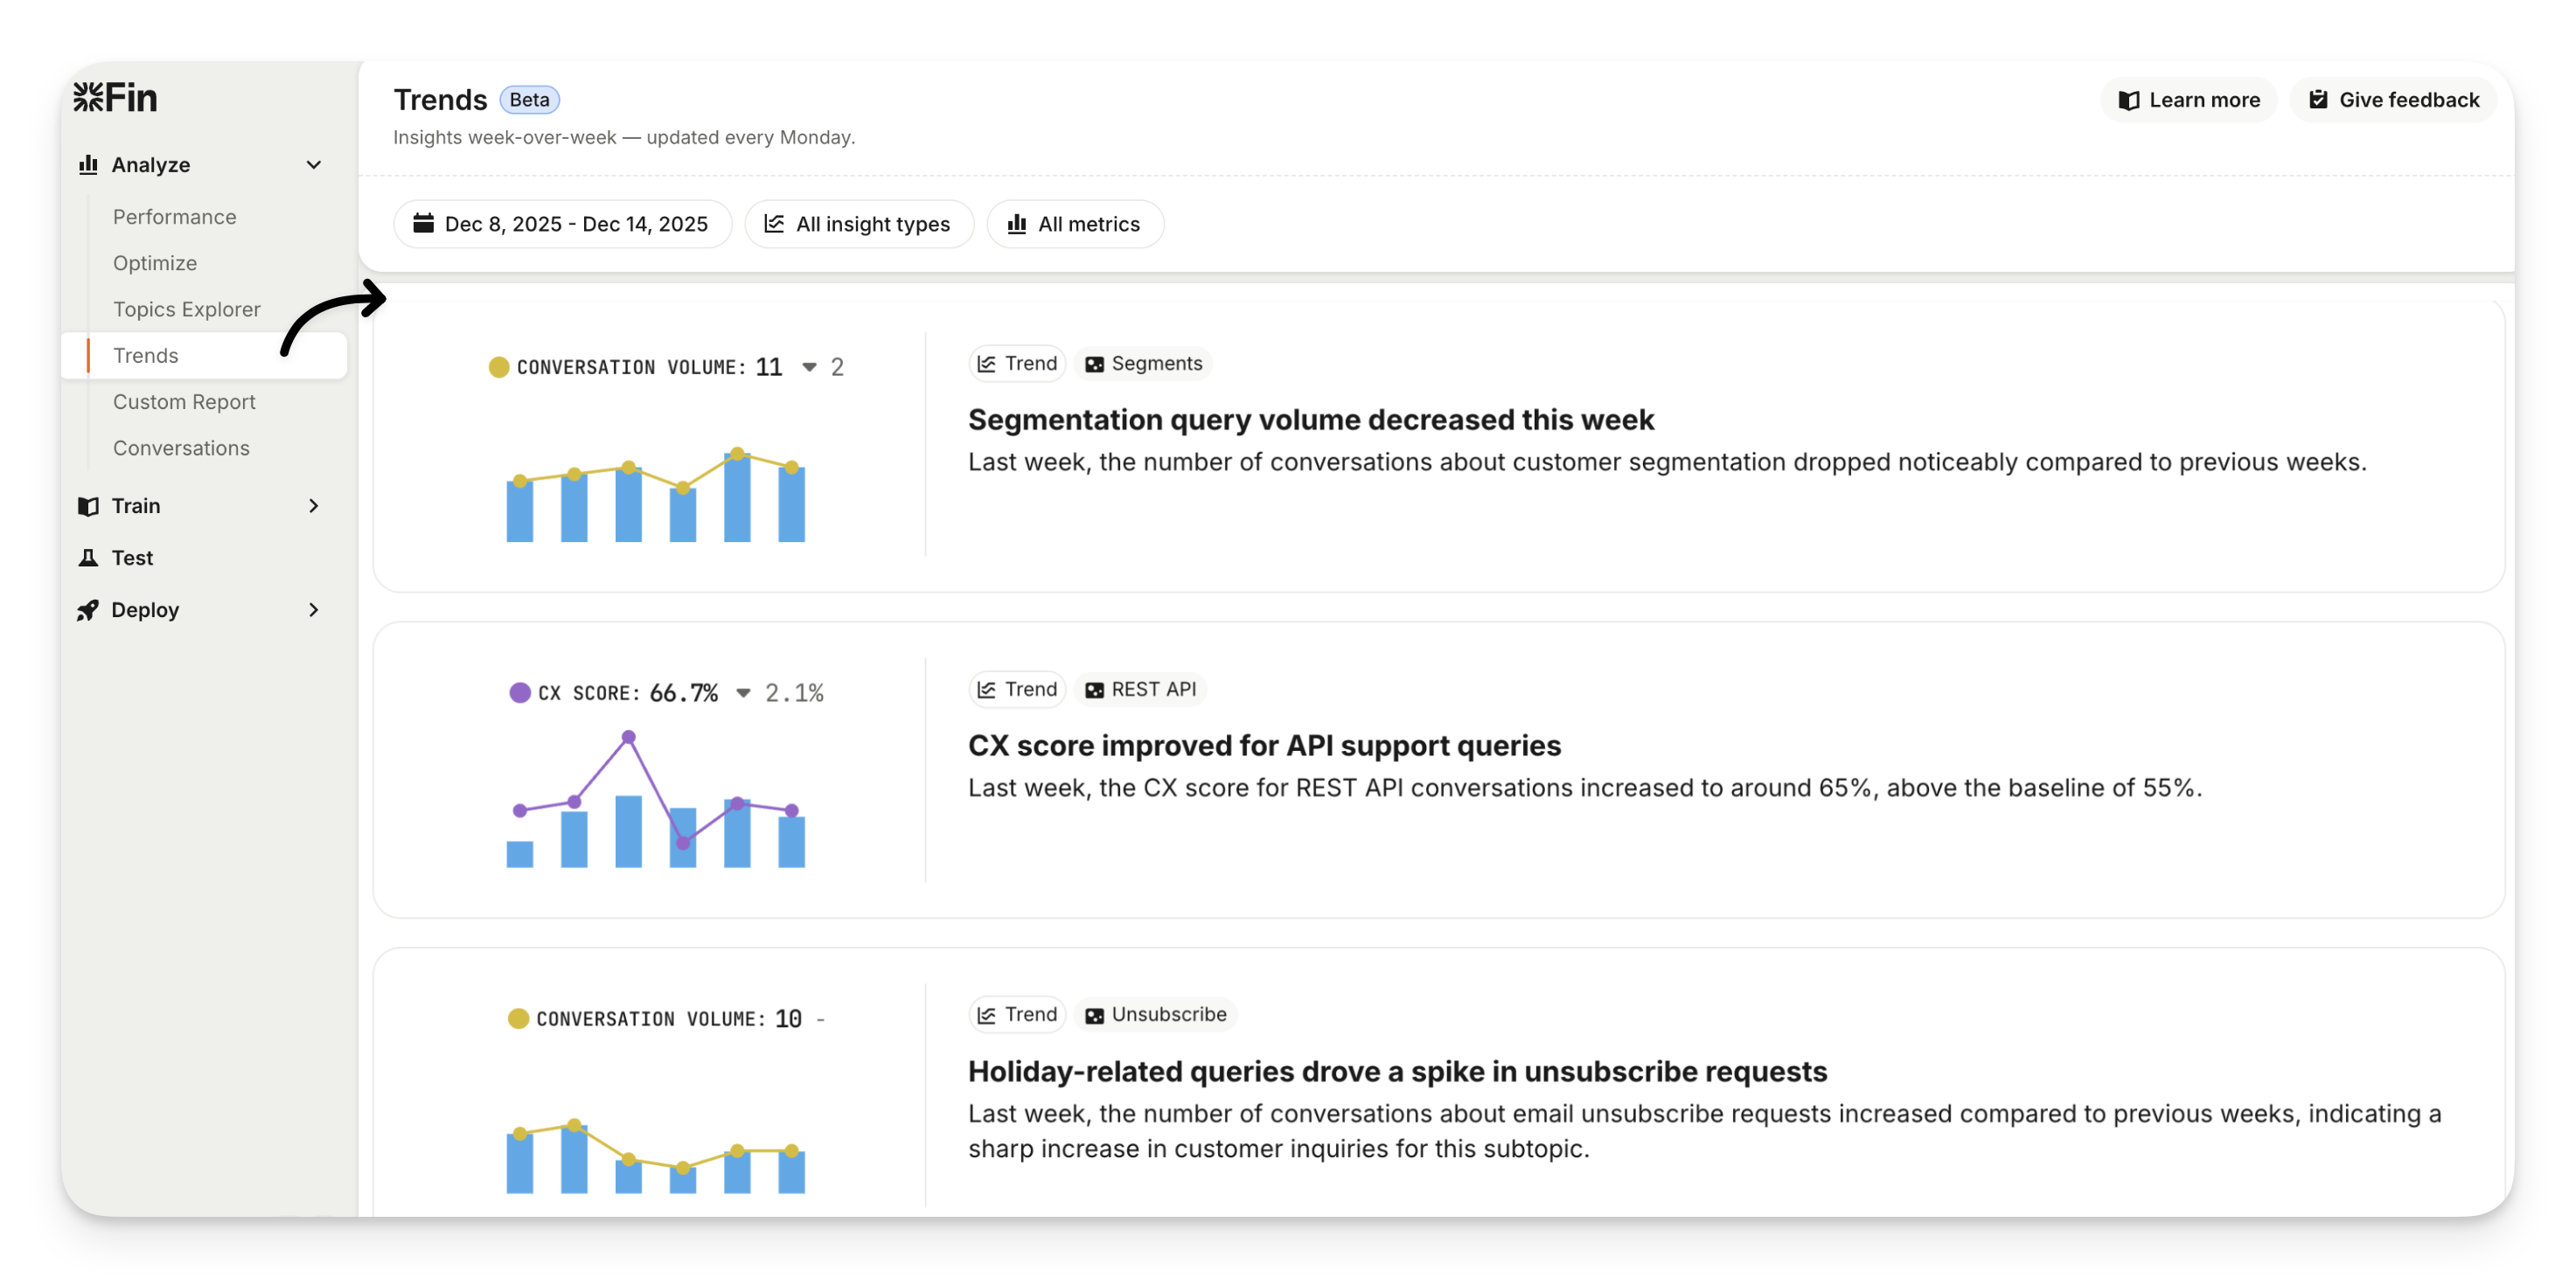Open Segmentation query volume decreased insight
The width and height of the screenshot is (2576, 1278).
point(1310,420)
